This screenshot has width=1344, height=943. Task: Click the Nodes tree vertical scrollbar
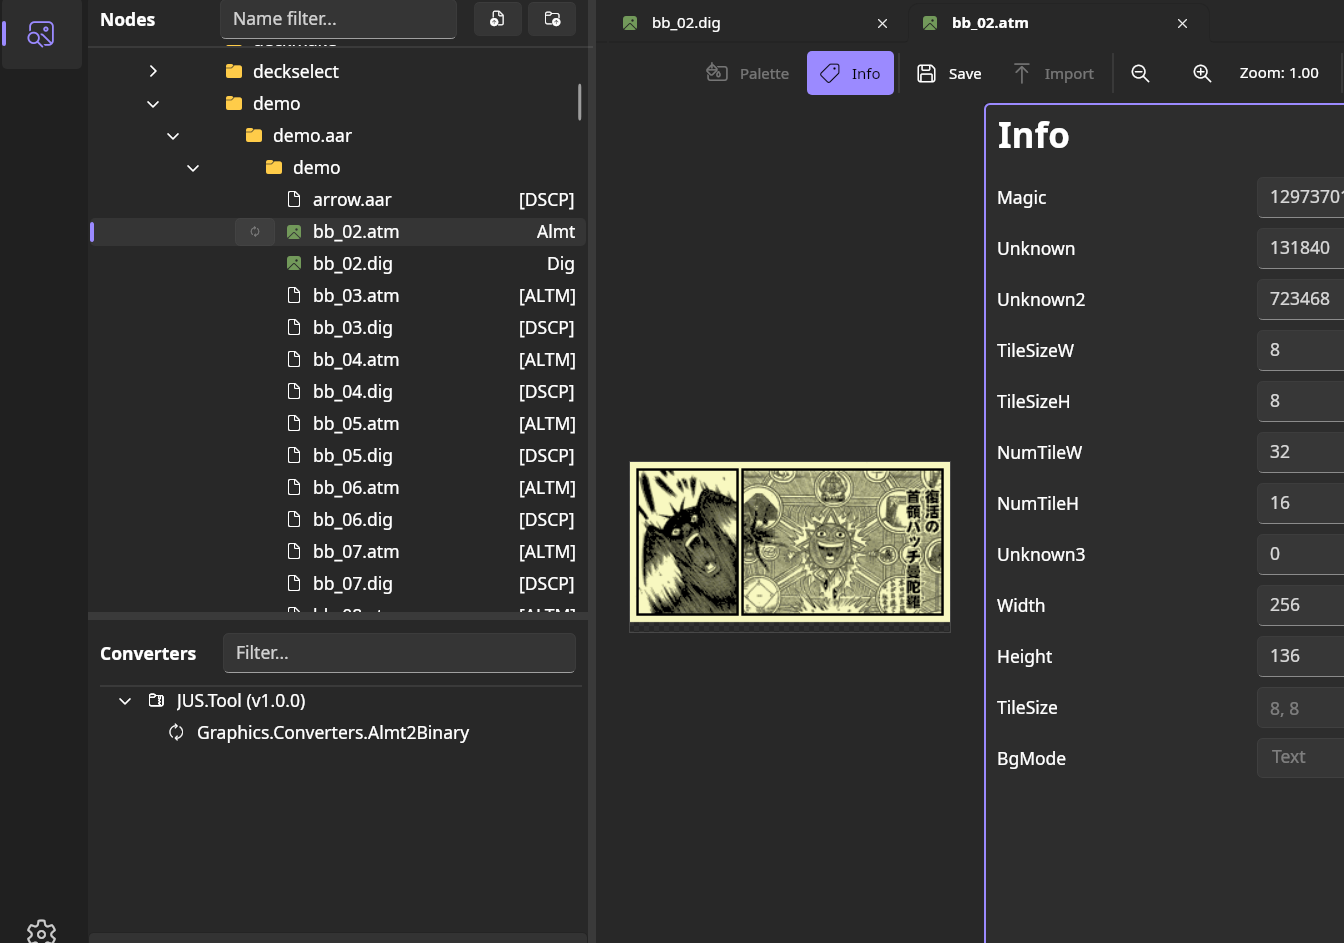[579, 102]
